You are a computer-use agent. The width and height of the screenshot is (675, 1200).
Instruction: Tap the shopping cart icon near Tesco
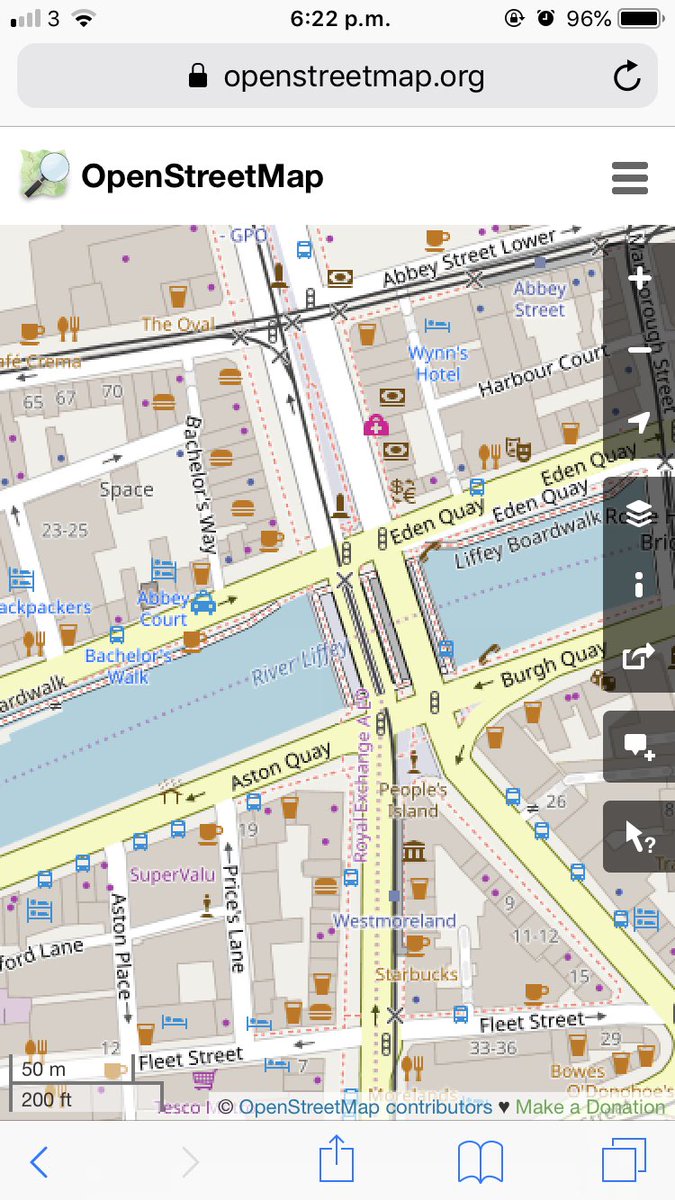point(204,1079)
